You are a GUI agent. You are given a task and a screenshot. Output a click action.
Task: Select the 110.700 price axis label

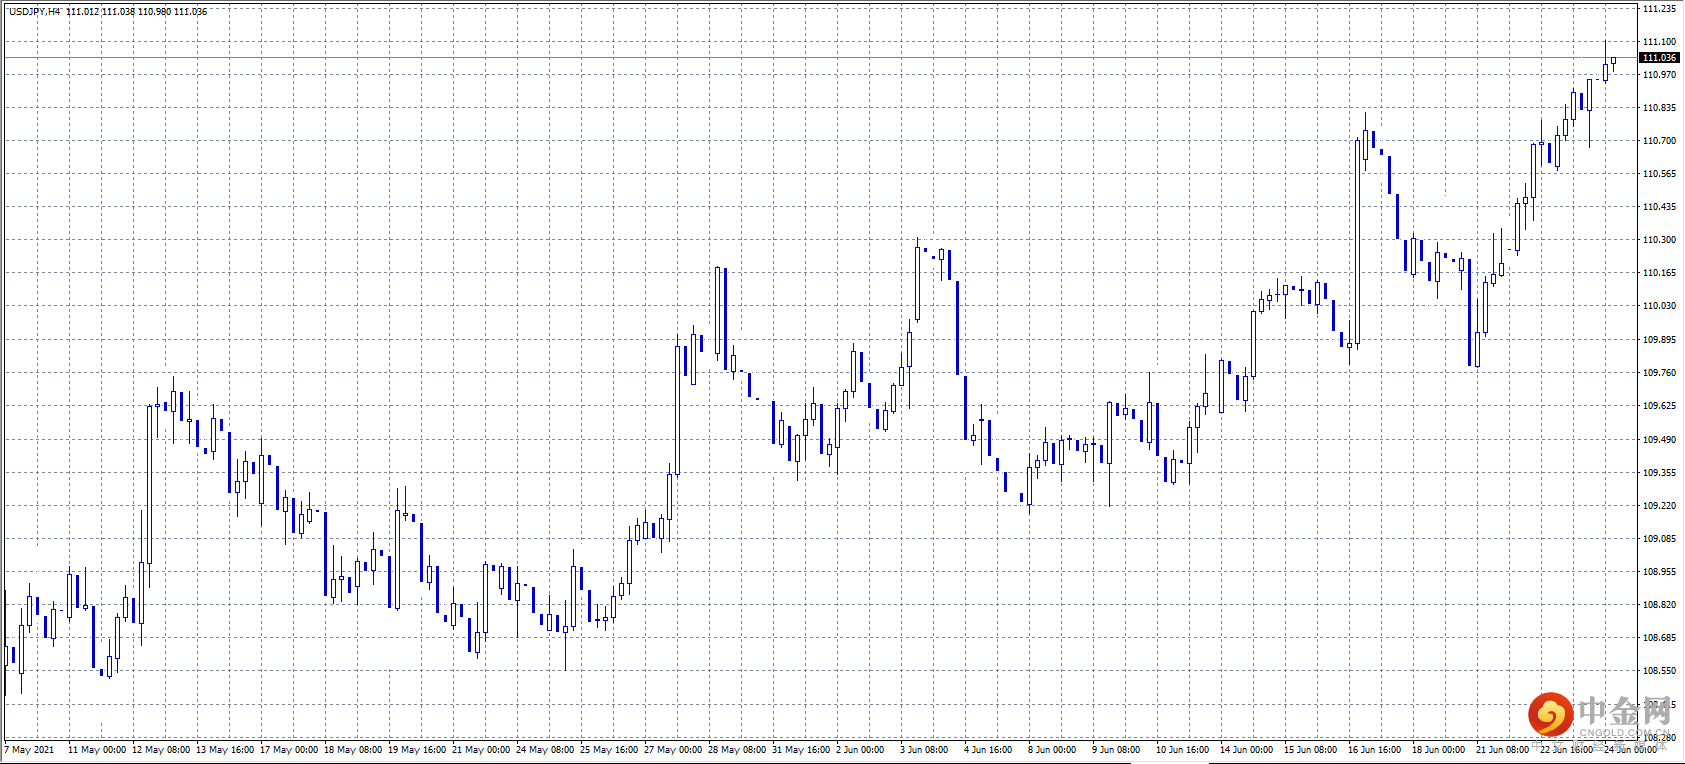click(1659, 141)
